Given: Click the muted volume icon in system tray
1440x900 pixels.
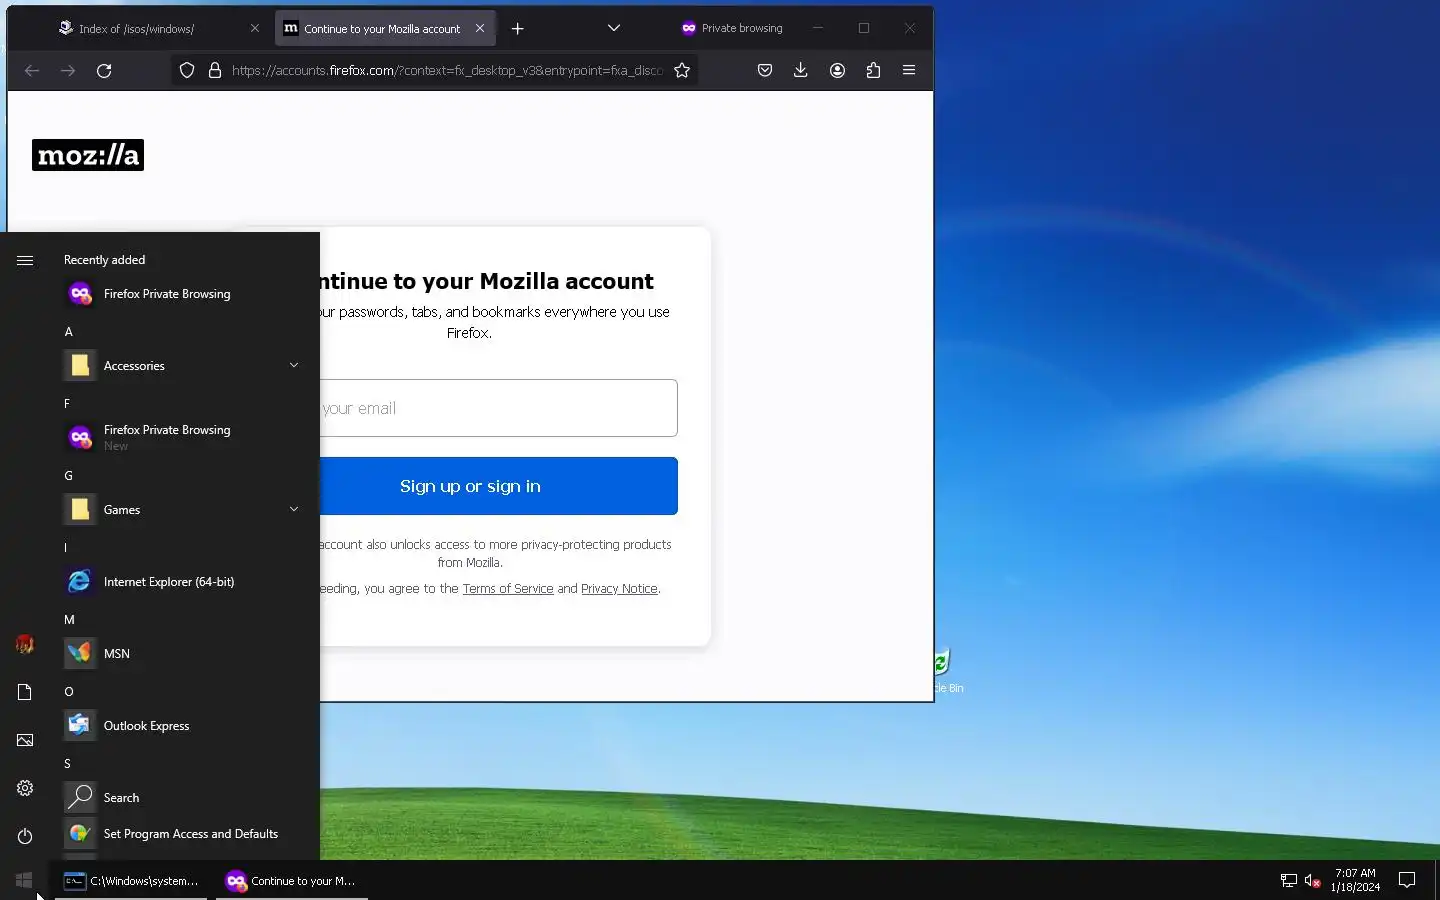Looking at the screenshot, I should [1313, 881].
